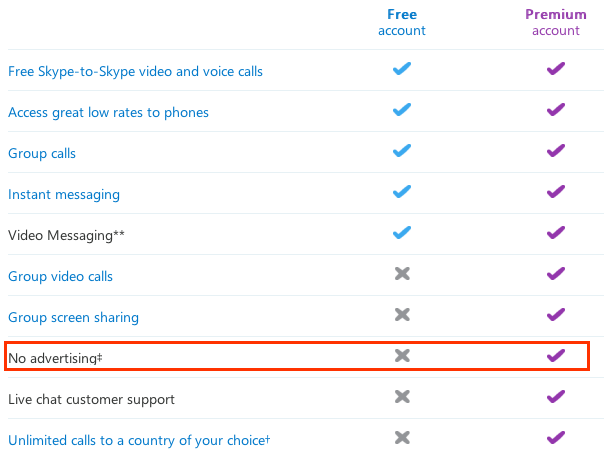Screen dimensions: 604x456
Task: Click the Free checkmark for Skype-to-Skype calls
Action: [402, 69]
